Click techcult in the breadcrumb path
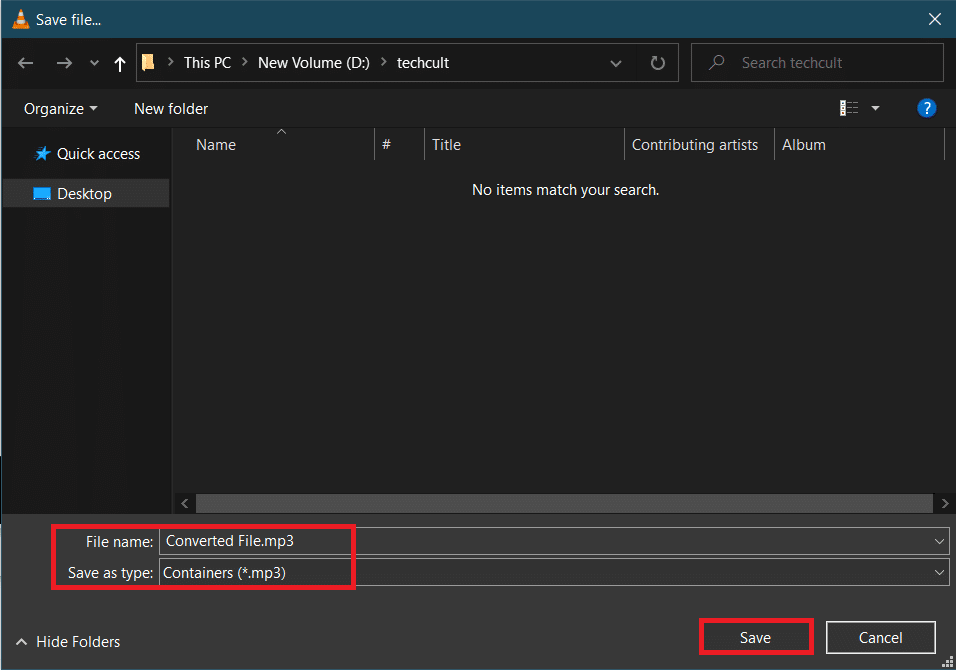 click(x=423, y=63)
